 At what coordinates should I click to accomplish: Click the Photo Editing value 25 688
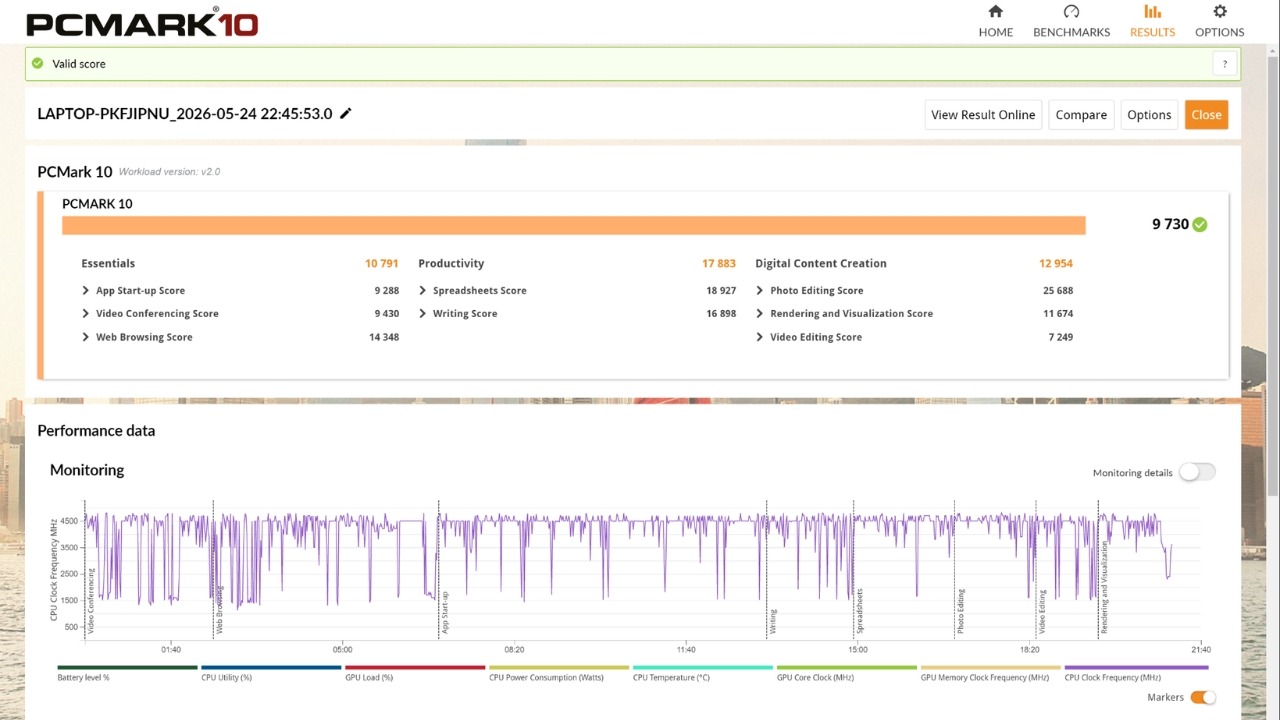[1058, 290]
